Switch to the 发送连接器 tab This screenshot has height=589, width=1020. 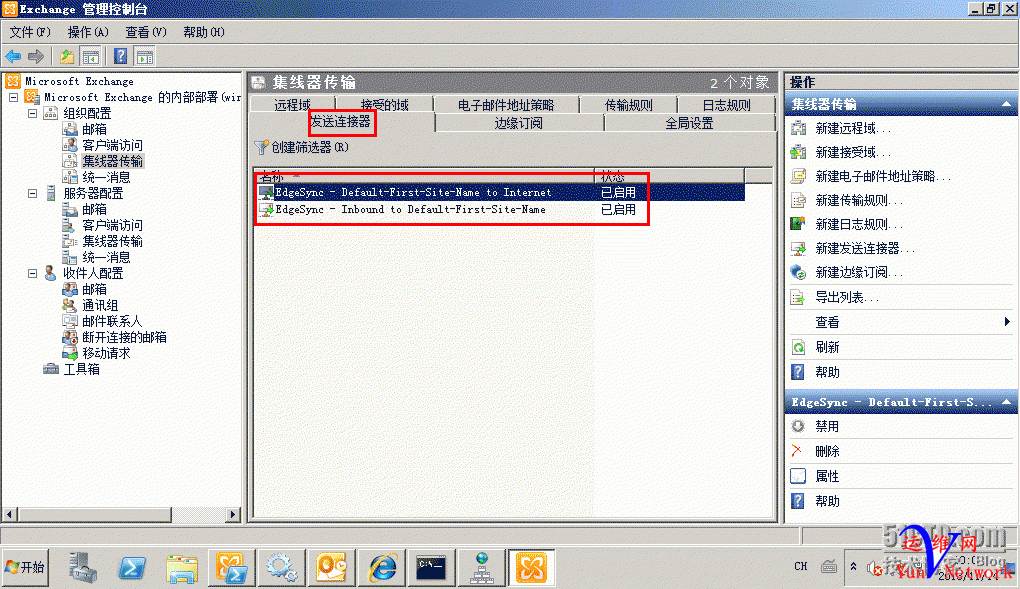341,122
